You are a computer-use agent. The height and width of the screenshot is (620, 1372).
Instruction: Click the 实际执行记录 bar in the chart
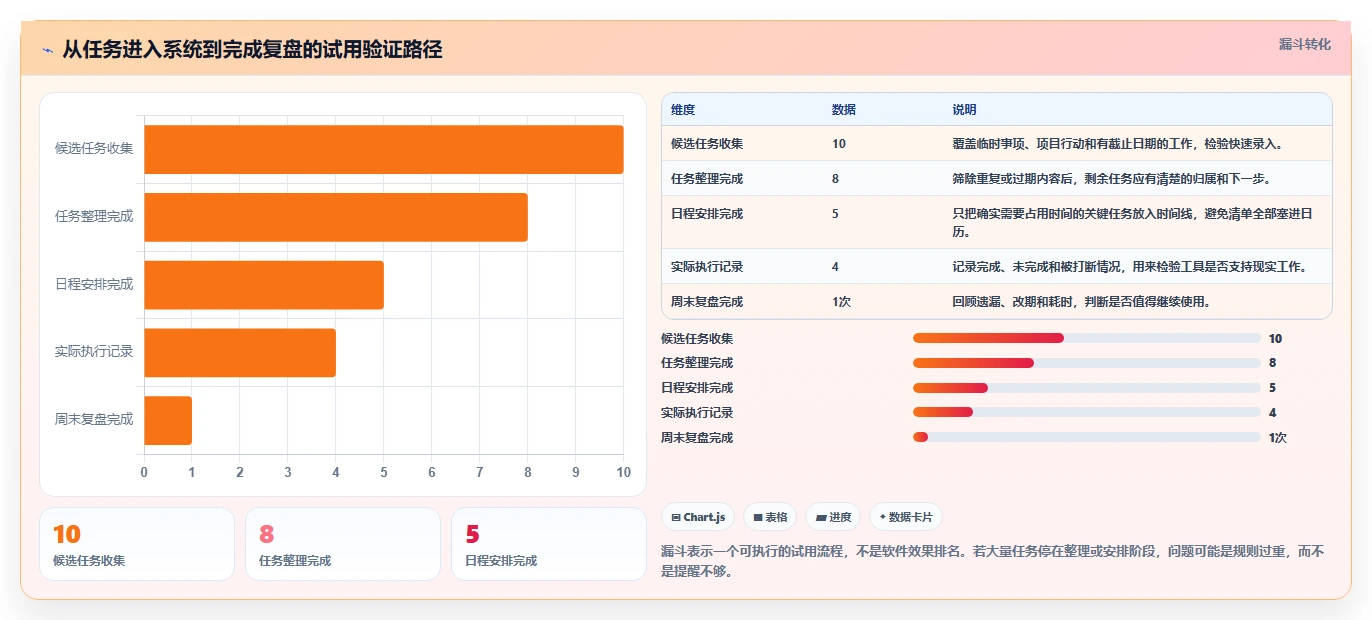tap(240, 352)
